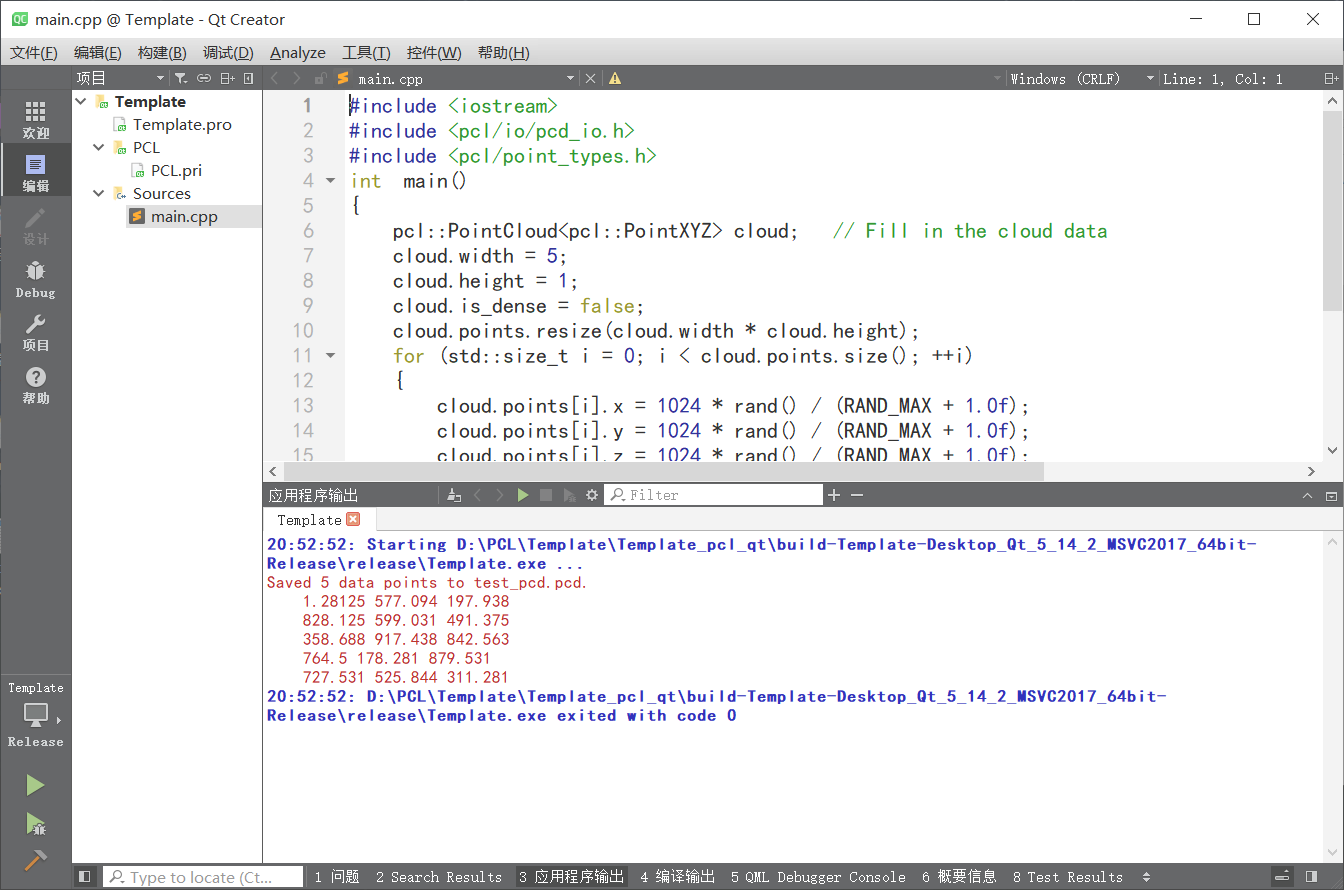The height and width of the screenshot is (890, 1344).
Task: Open the Analyze menu
Action: coord(298,52)
